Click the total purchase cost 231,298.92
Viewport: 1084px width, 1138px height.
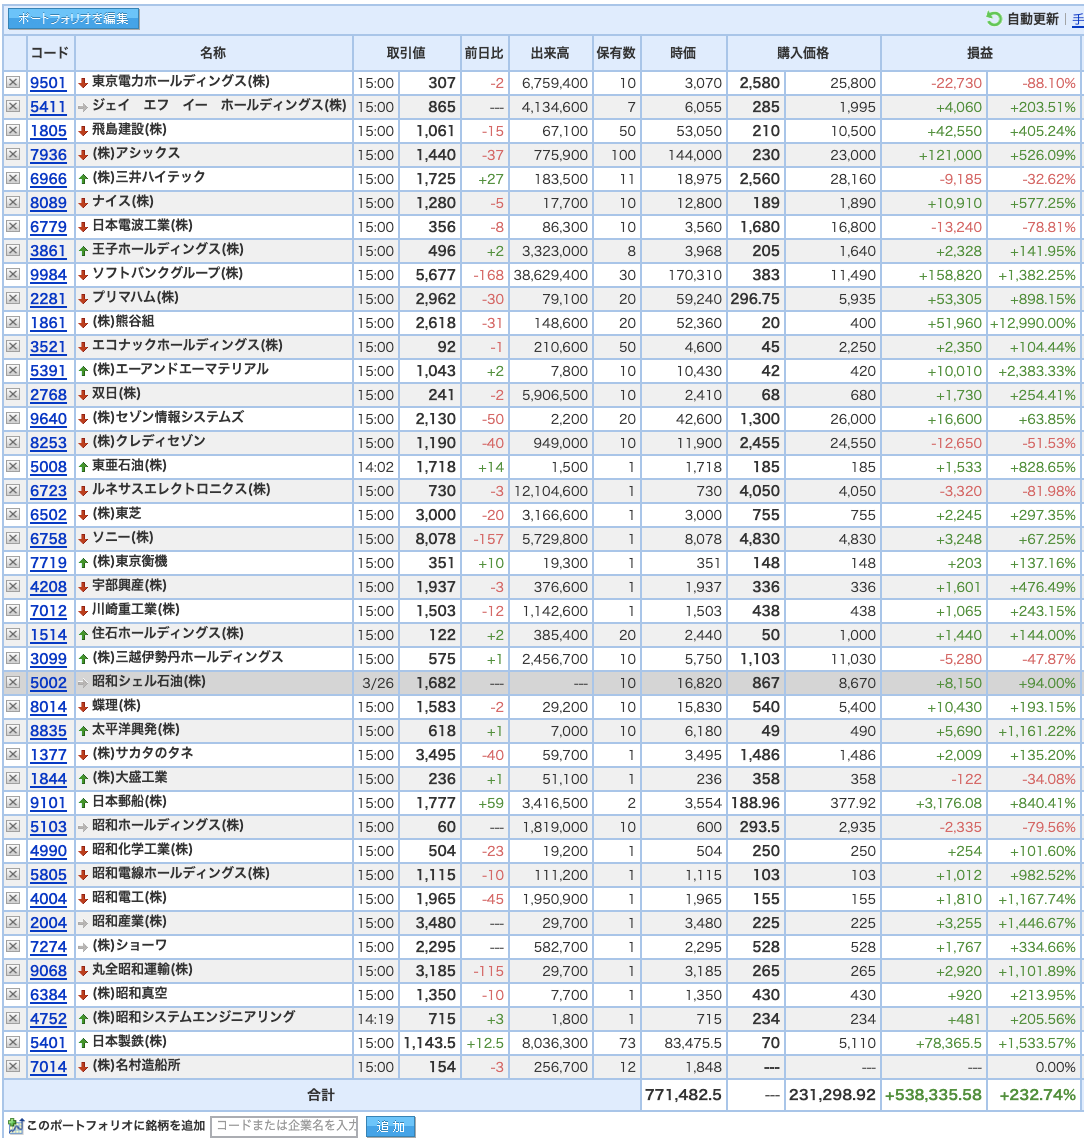832,1094
